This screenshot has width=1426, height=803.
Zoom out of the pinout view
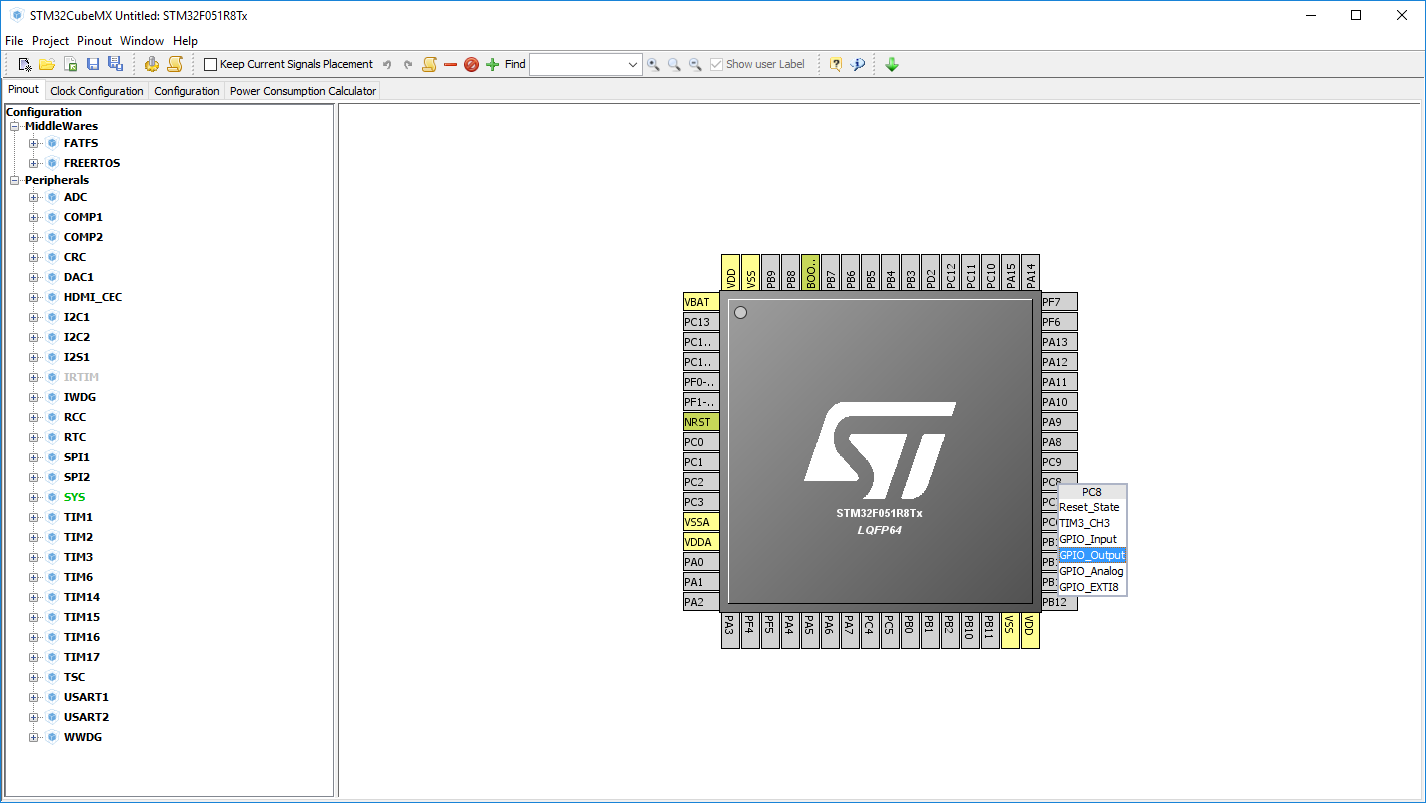click(694, 64)
